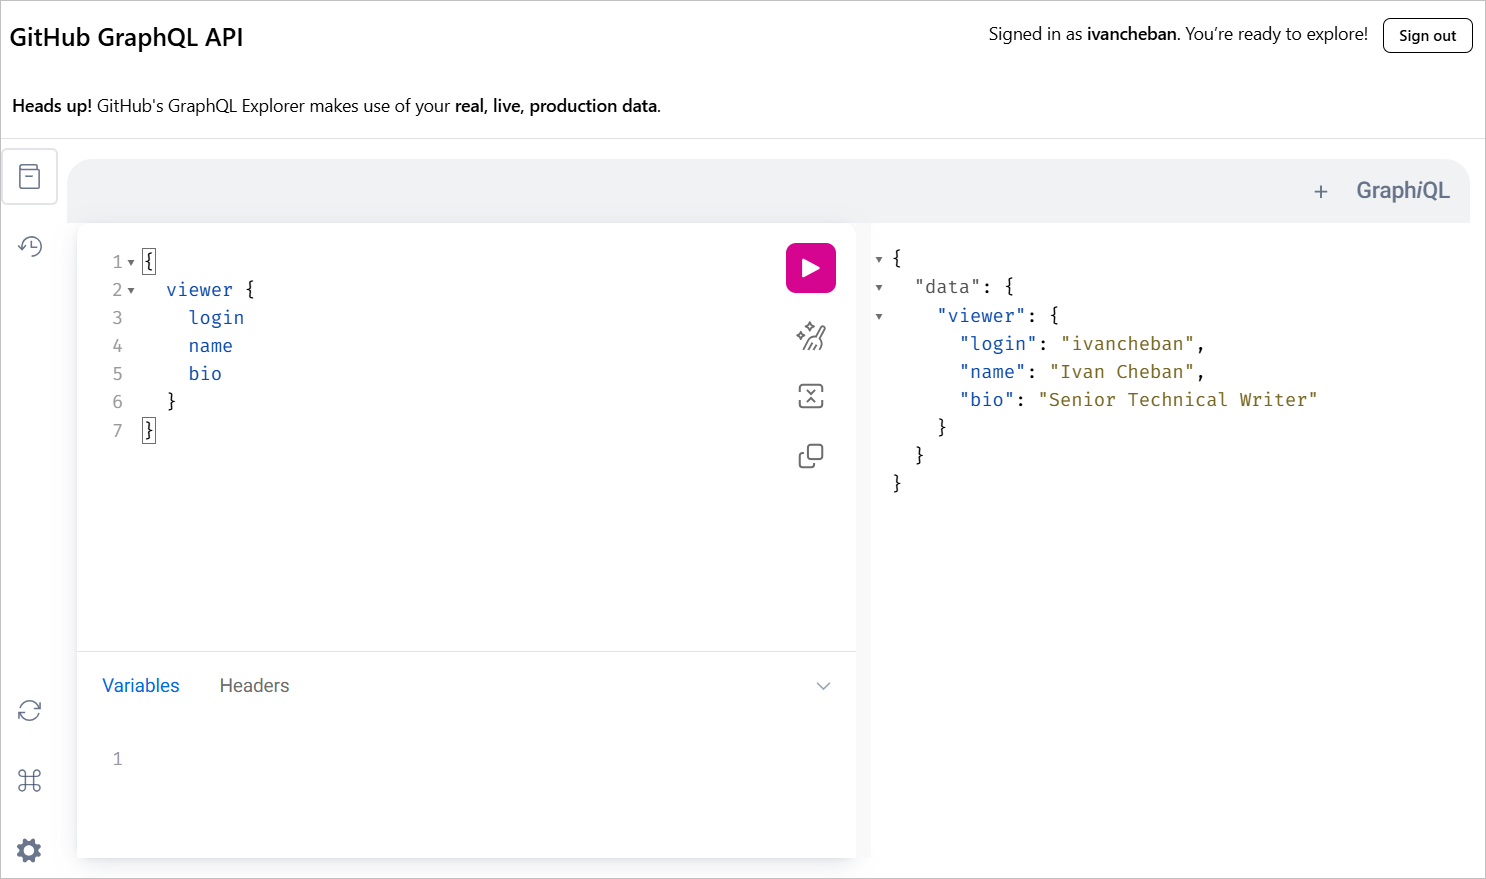This screenshot has width=1486, height=879.
Task: Place cursor in the Variables input area
Action: pos(400,758)
